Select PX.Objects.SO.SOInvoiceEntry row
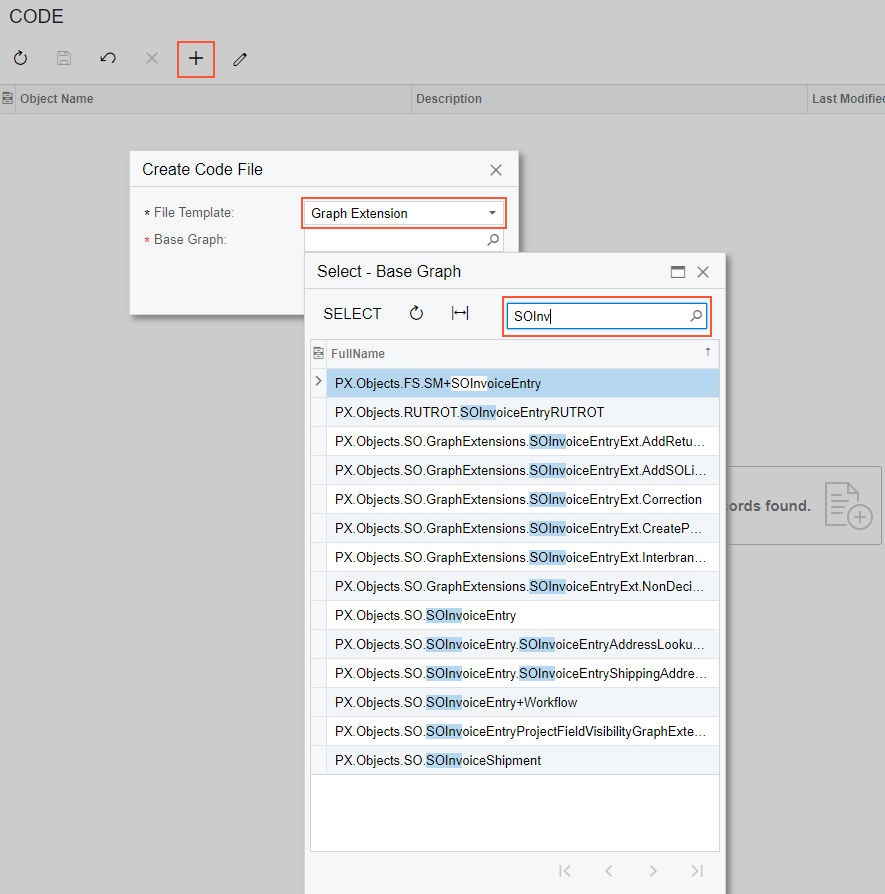This screenshot has width=885, height=894. click(426, 615)
